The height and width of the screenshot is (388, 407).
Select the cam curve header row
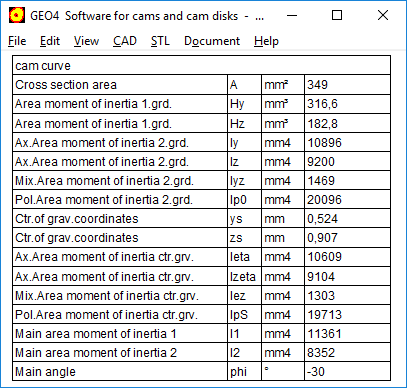pos(201,66)
